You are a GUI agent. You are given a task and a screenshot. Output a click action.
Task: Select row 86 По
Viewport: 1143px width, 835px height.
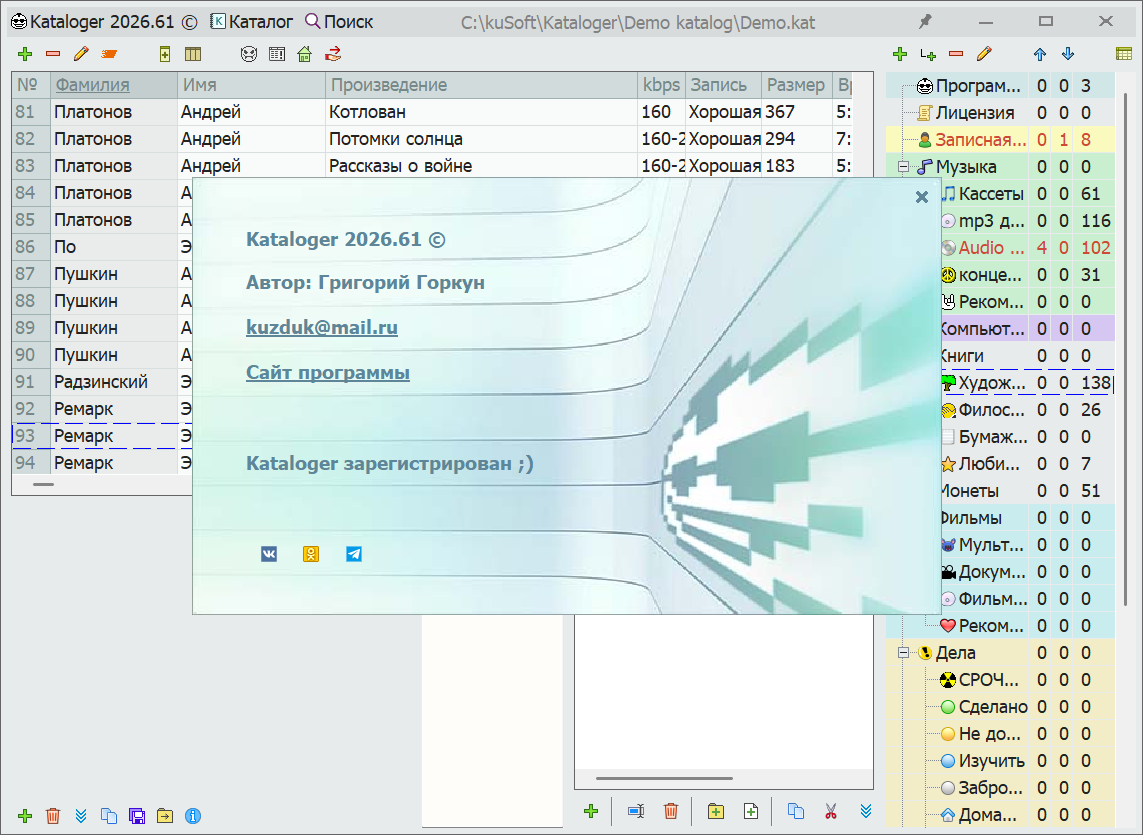[x=102, y=247]
